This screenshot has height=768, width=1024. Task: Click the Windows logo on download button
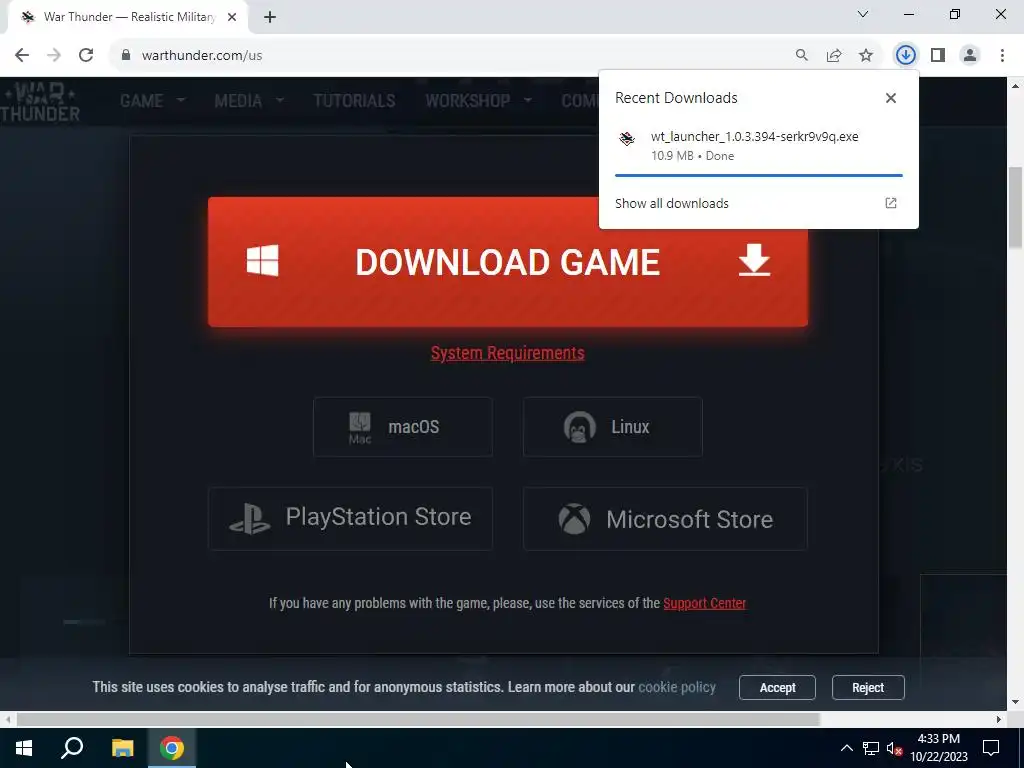[x=263, y=261]
